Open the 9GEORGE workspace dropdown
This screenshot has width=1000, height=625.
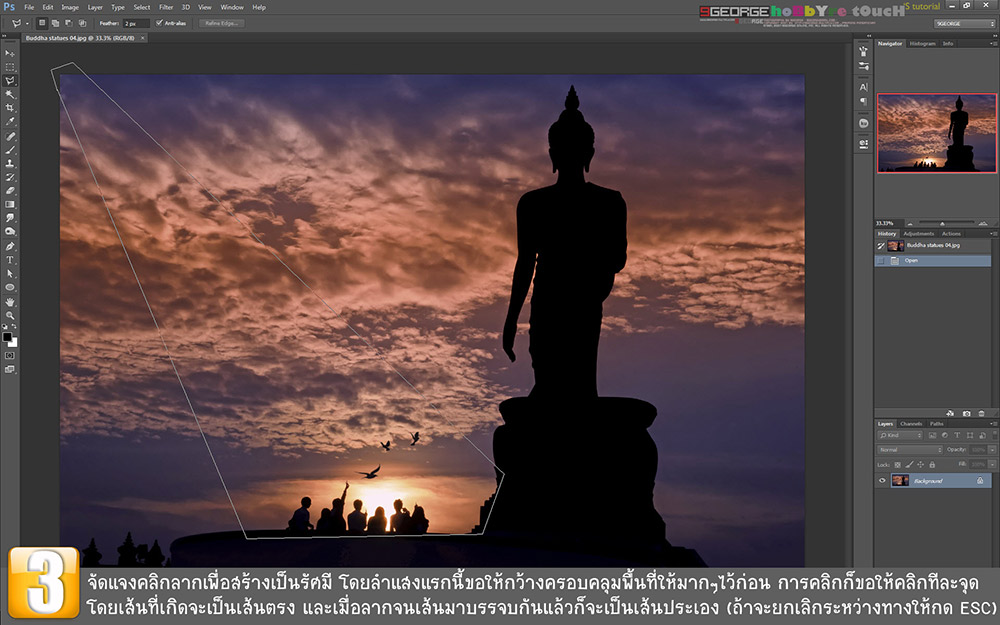click(964, 24)
